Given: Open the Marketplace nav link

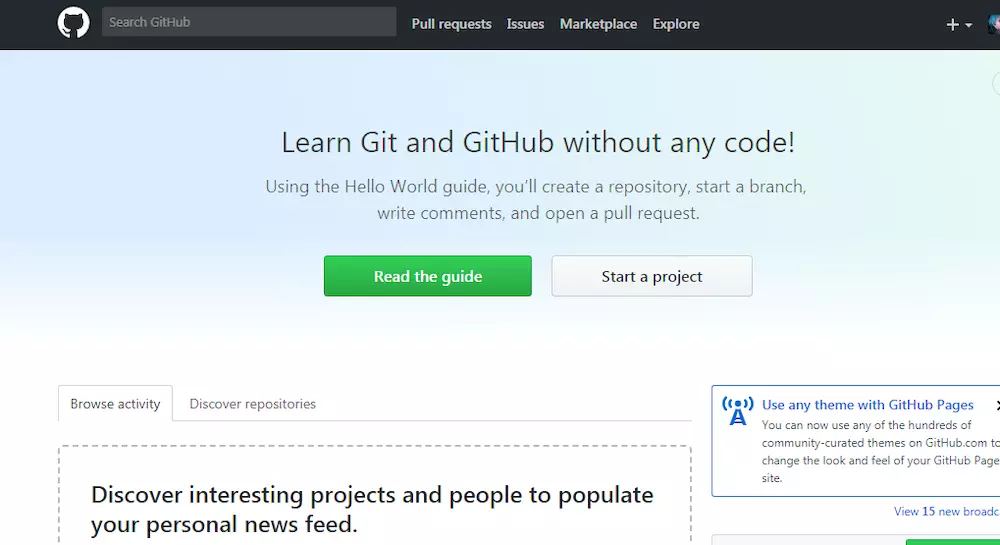Looking at the screenshot, I should [598, 24].
